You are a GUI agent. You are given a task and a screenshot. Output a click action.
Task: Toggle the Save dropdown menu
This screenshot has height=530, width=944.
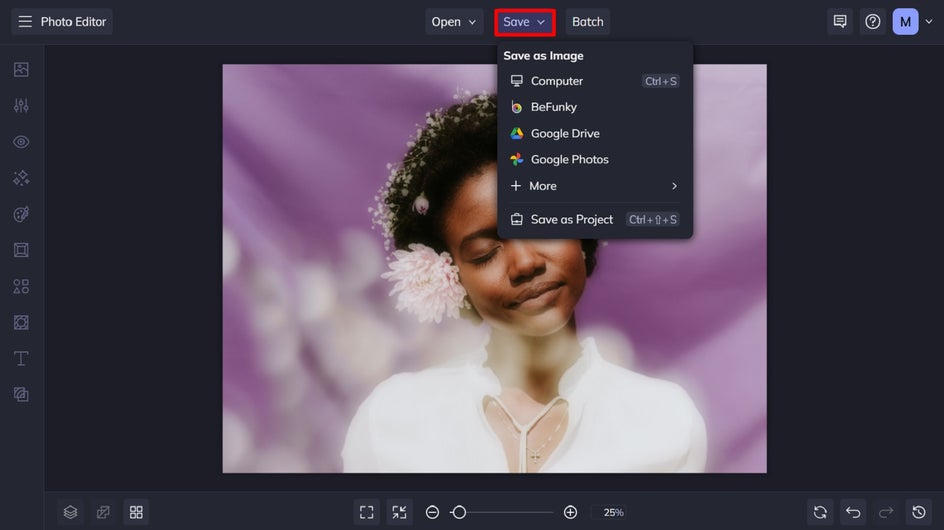click(x=524, y=22)
